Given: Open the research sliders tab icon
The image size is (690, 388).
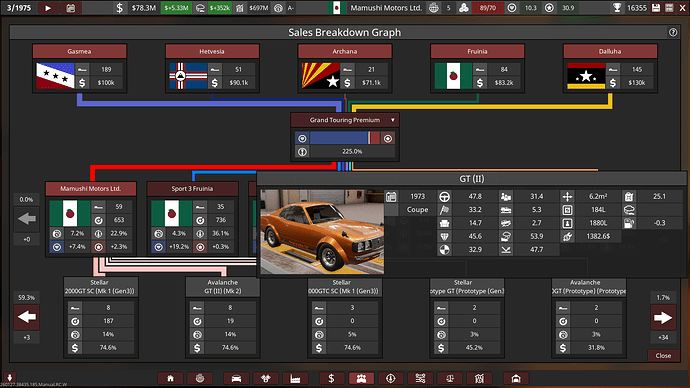Looking at the screenshot, I should 420,378.
